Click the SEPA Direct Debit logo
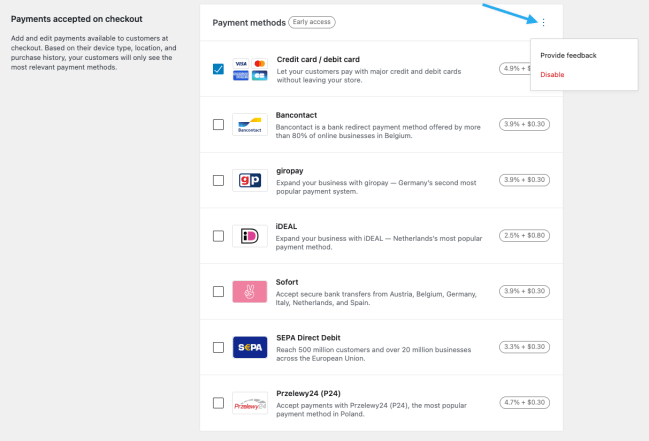Viewport: 649px width, 441px height. pos(250,347)
